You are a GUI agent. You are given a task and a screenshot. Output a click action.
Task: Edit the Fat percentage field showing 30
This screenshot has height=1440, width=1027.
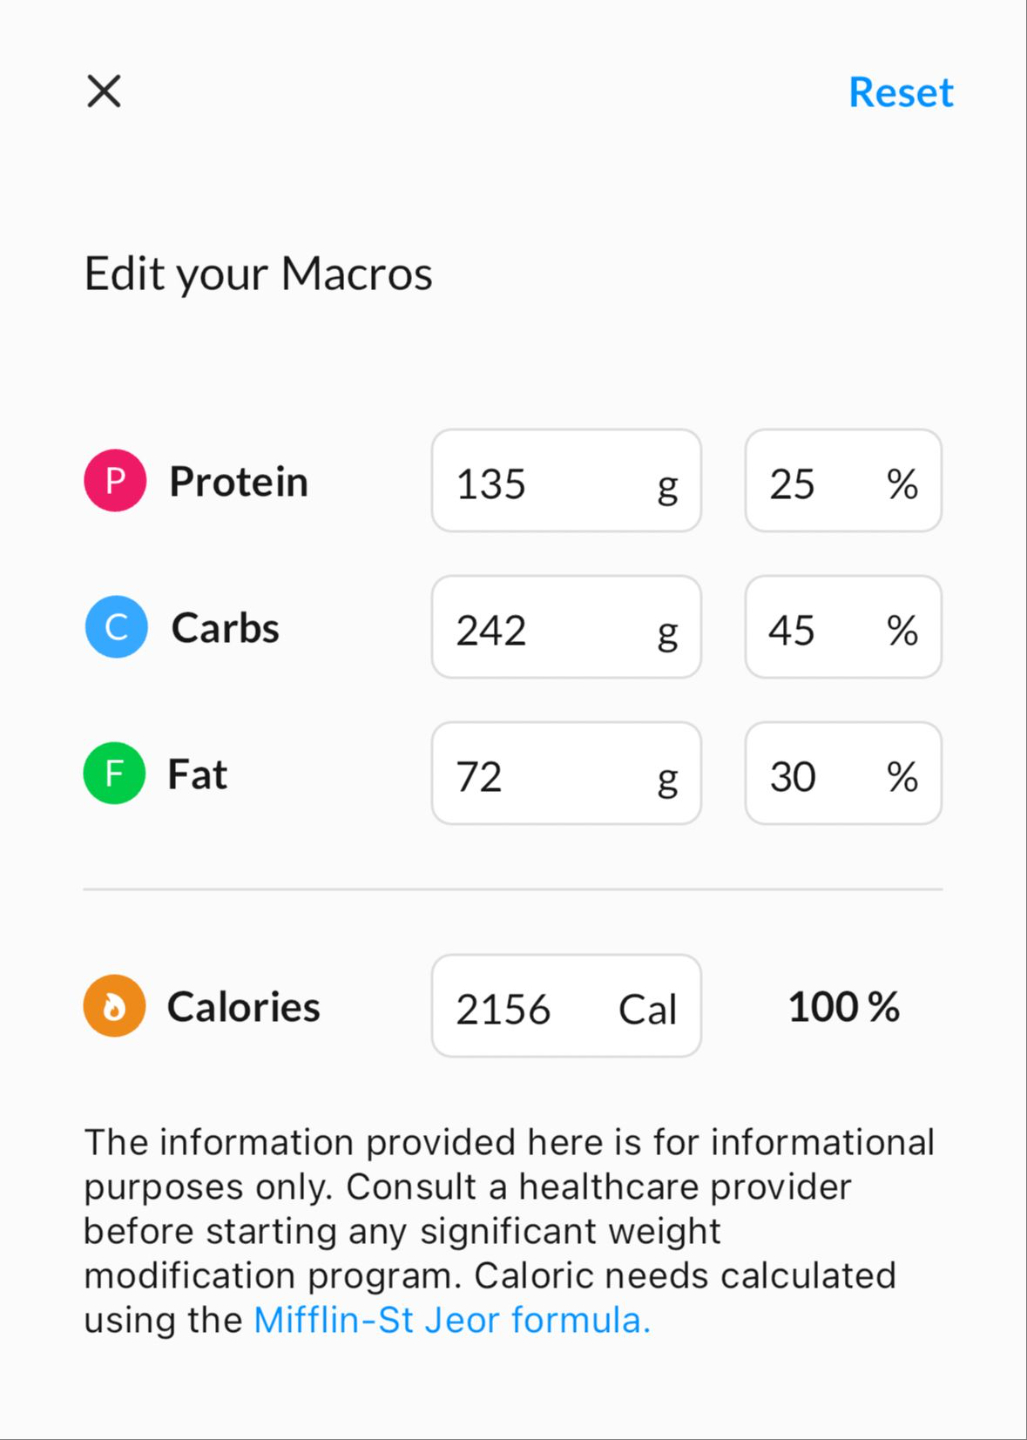[x=842, y=773]
